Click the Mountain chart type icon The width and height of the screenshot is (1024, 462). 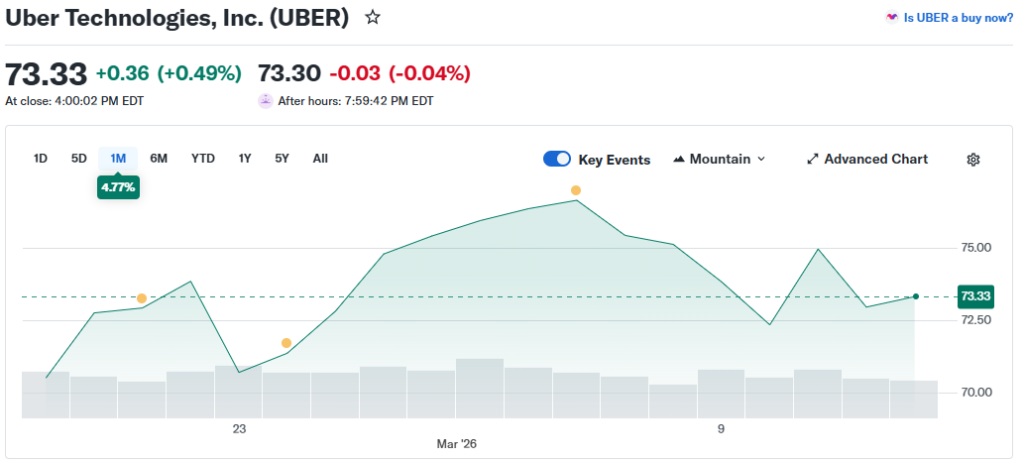point(680,159)
